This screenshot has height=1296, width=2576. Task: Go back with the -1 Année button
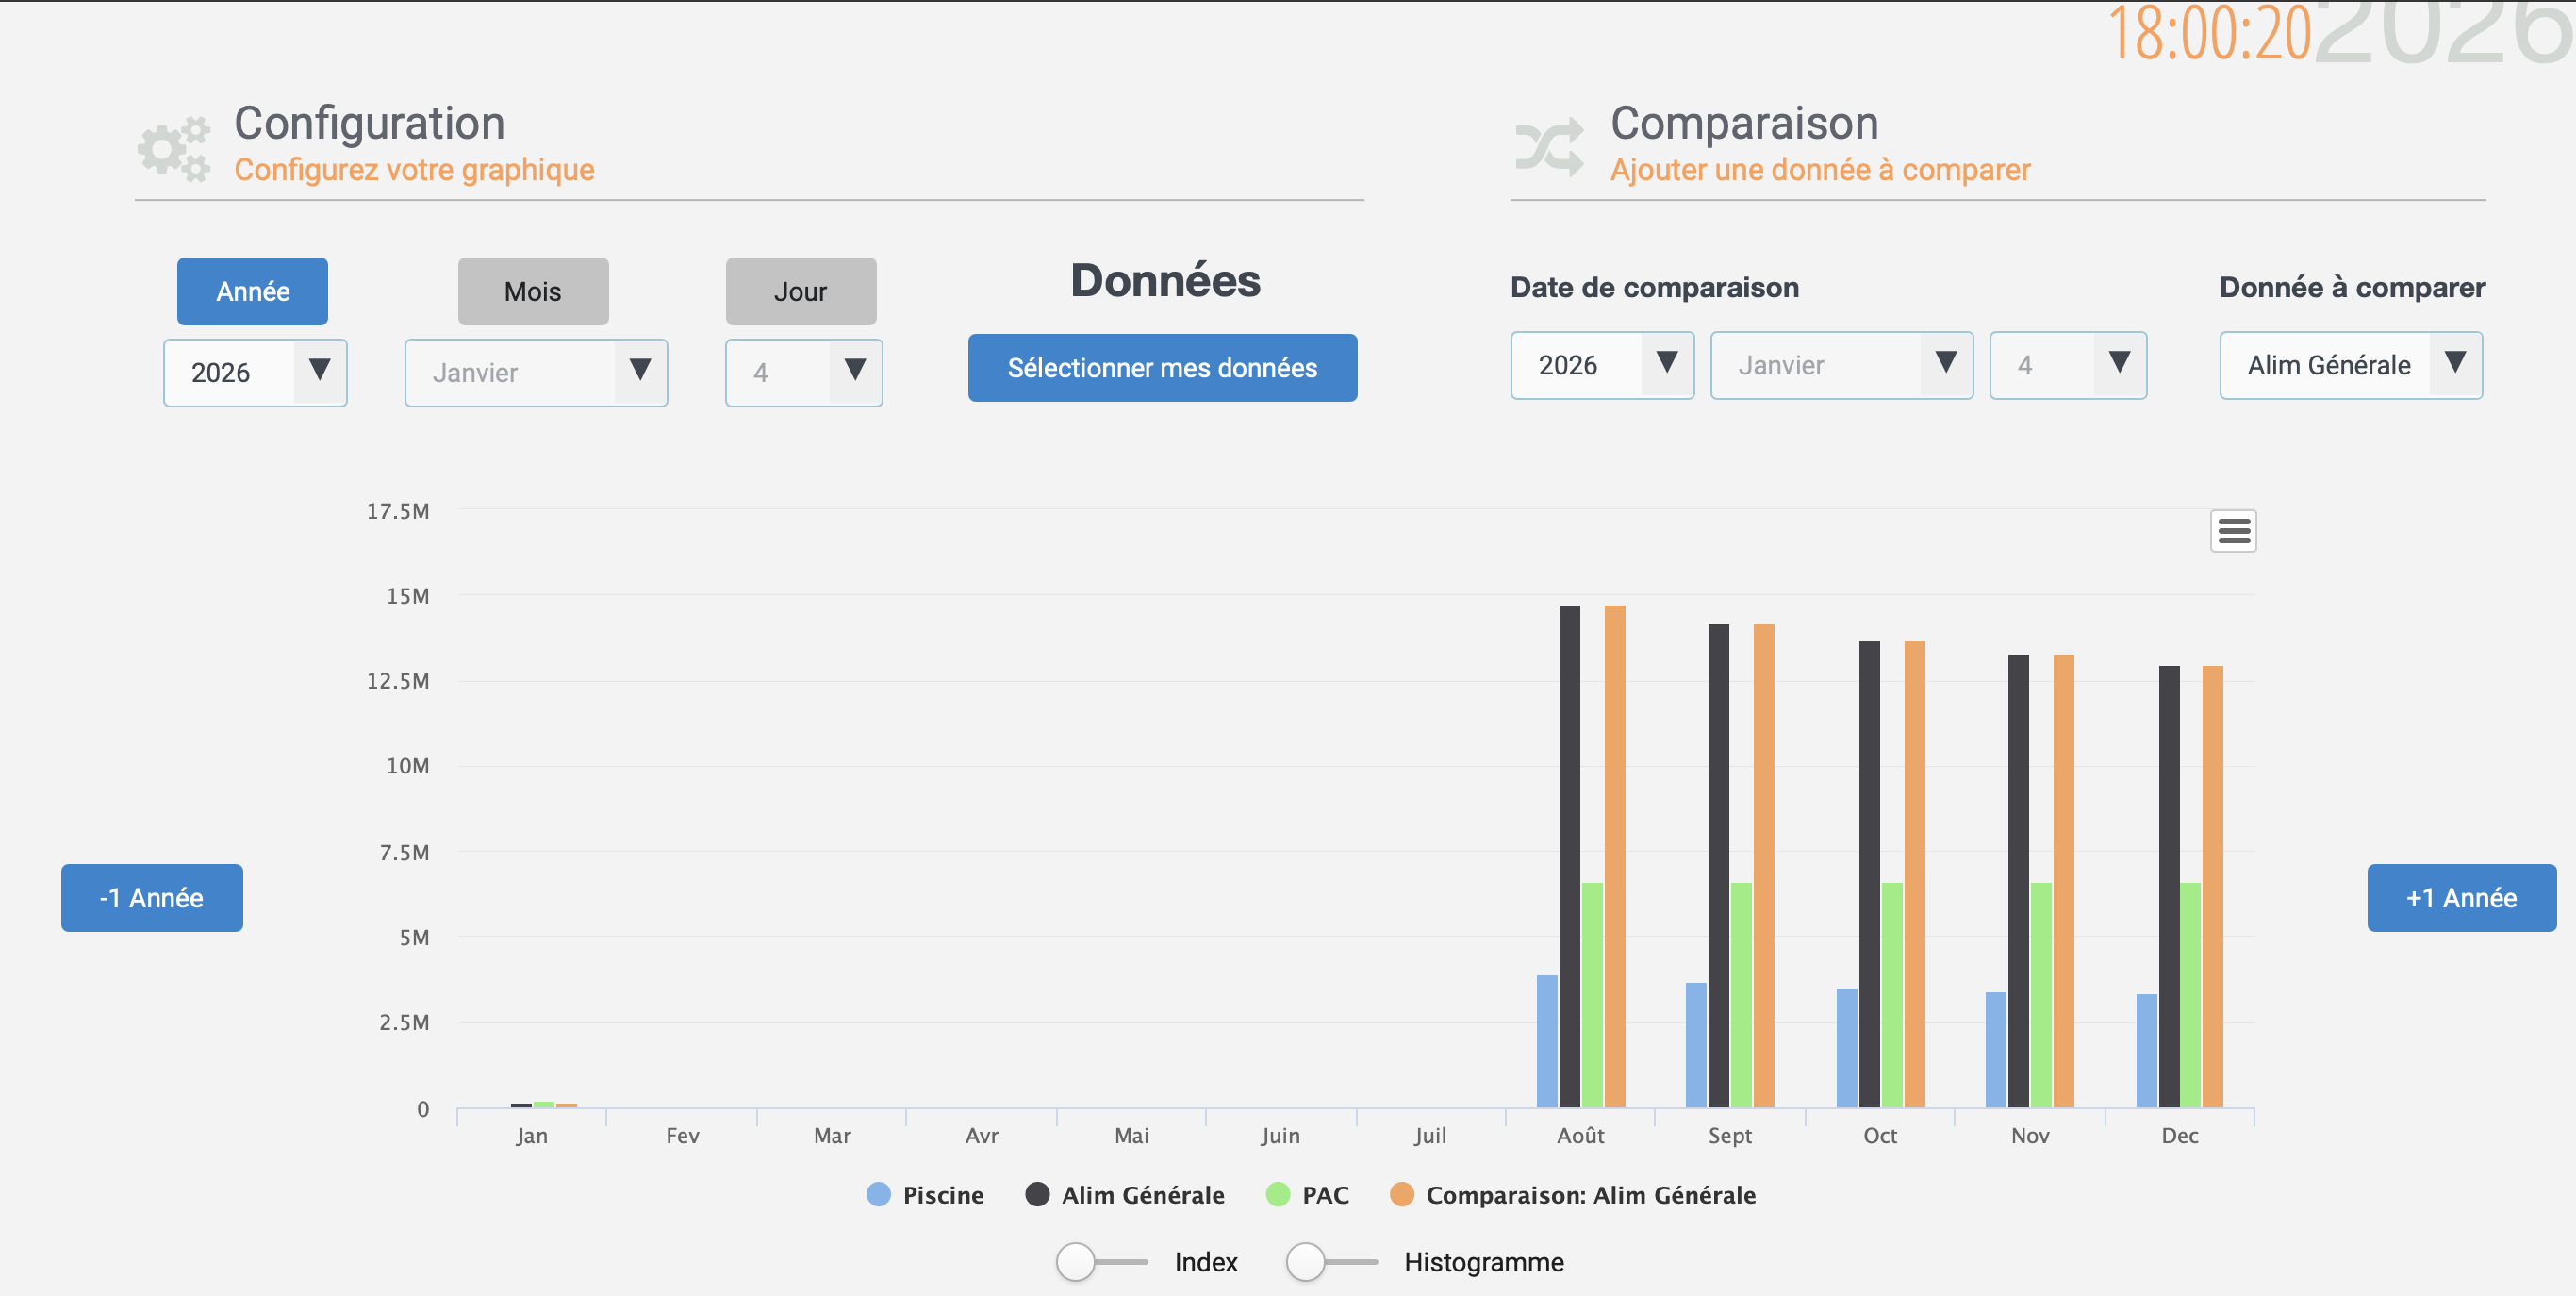click(x=152, y=897)
